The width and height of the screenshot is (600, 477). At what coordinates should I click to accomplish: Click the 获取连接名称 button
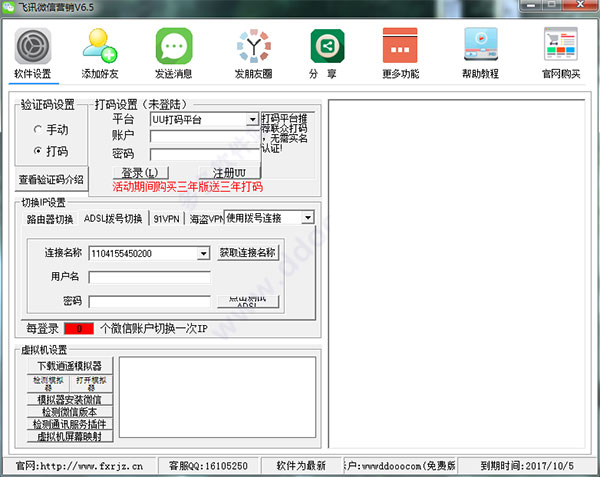(248, 253)
